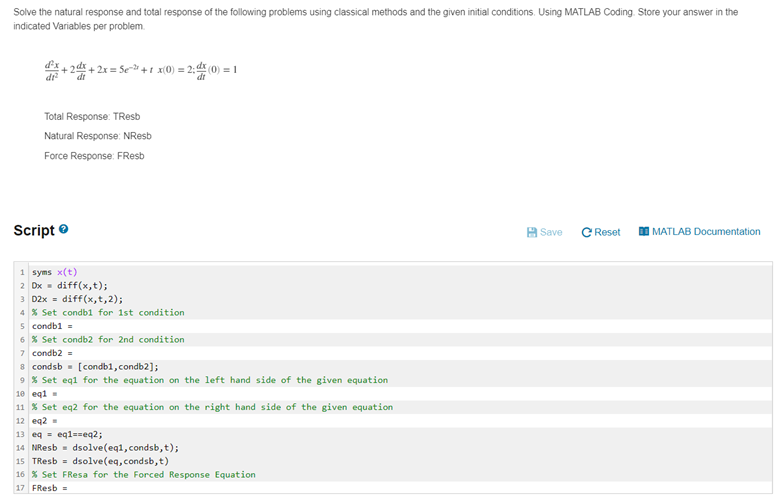Click line number 17 in the gutter
Screen dimensions: 780x498
[x=20, y=489]
